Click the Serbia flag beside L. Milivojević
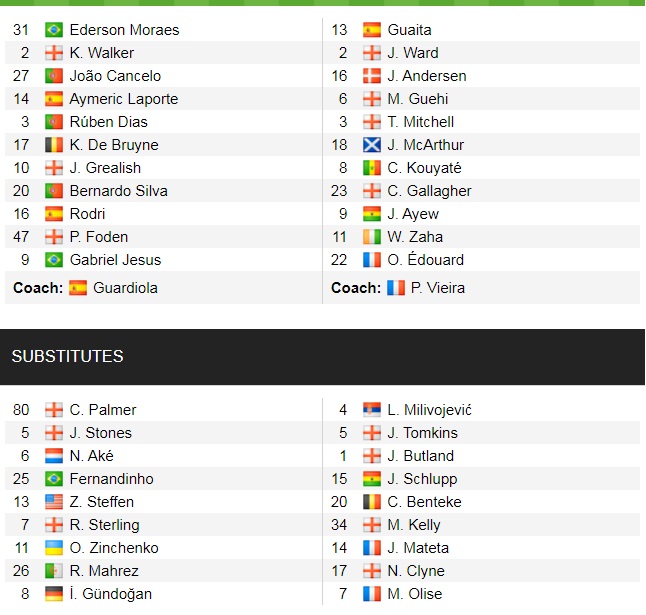646x615 pixels. 372,410
